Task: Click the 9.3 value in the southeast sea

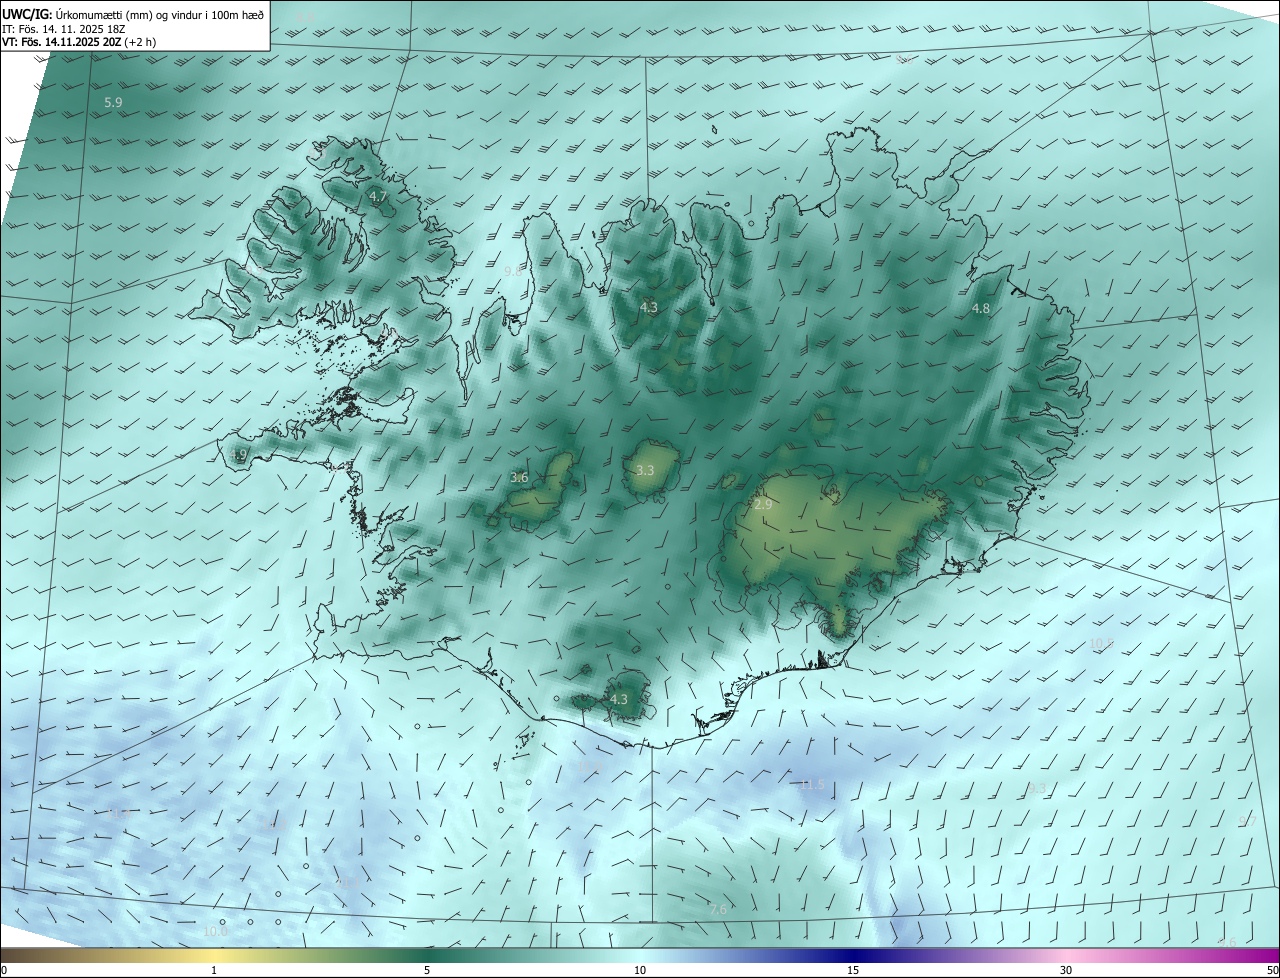Action: coord(1037,789)
